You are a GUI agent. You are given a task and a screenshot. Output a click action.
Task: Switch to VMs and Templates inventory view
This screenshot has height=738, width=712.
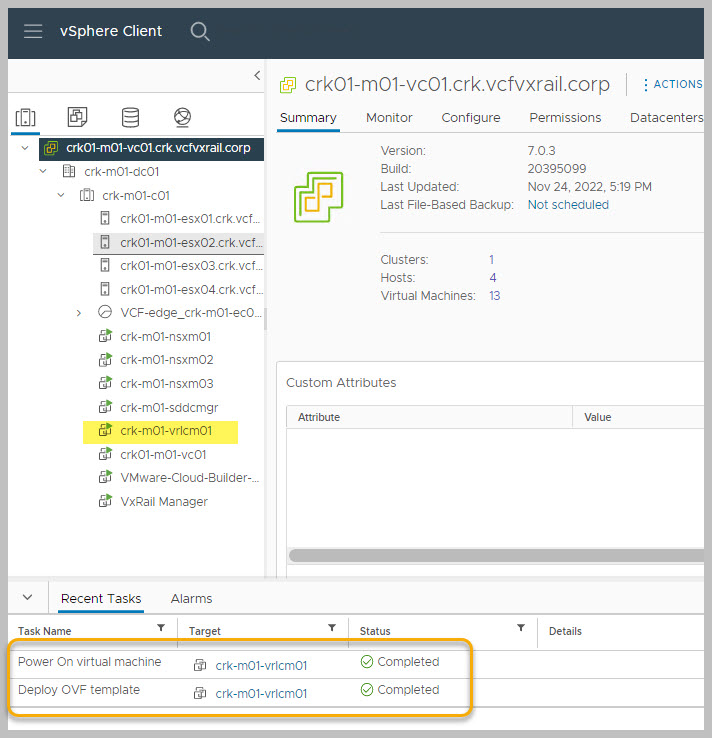pyautogui.click(x=78, y=117)
